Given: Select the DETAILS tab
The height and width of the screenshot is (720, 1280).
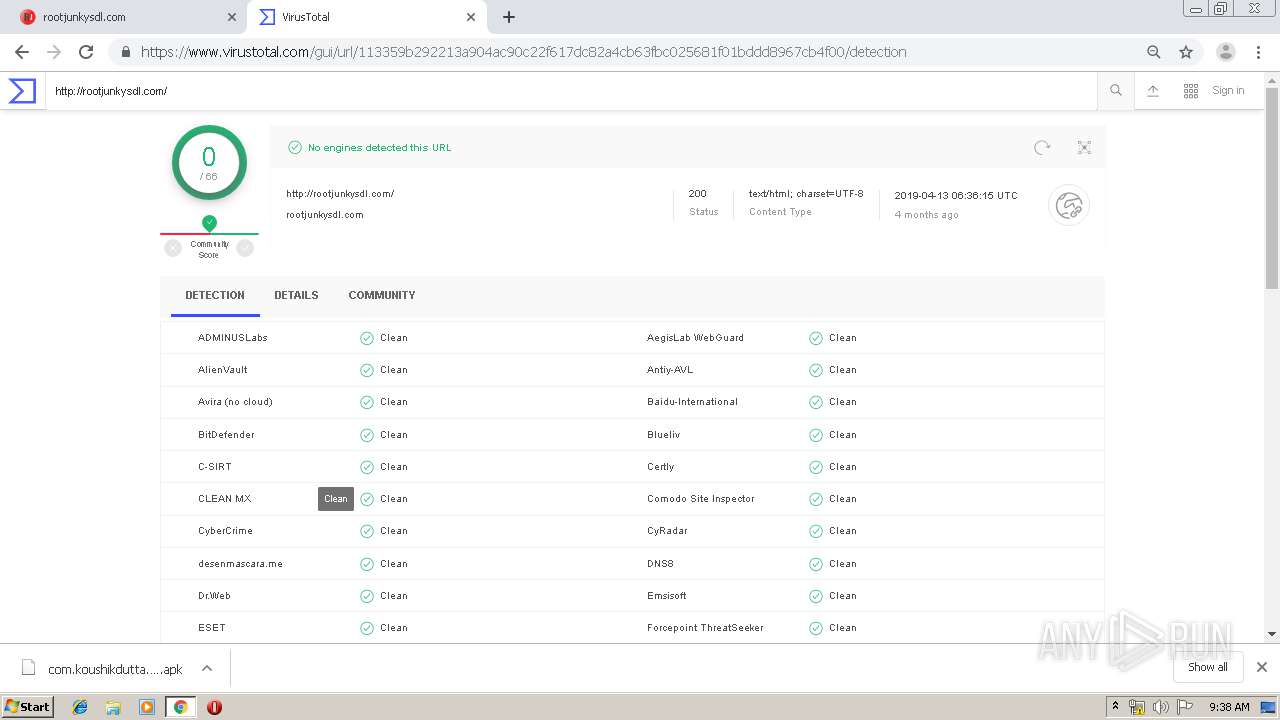Looking at the screenshot, I should coord(296,296).
